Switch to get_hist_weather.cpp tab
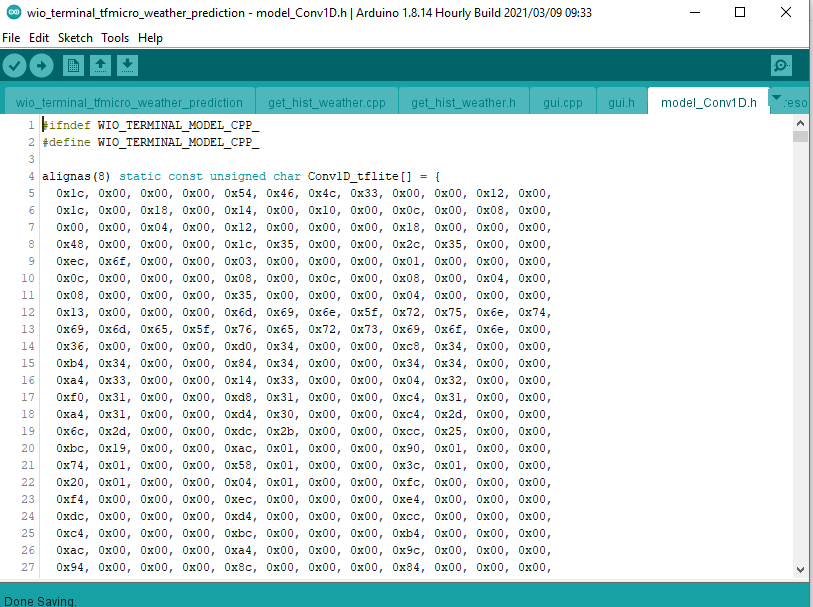The height and width of the screenshot is (607, 813). [x=326, y=102]
